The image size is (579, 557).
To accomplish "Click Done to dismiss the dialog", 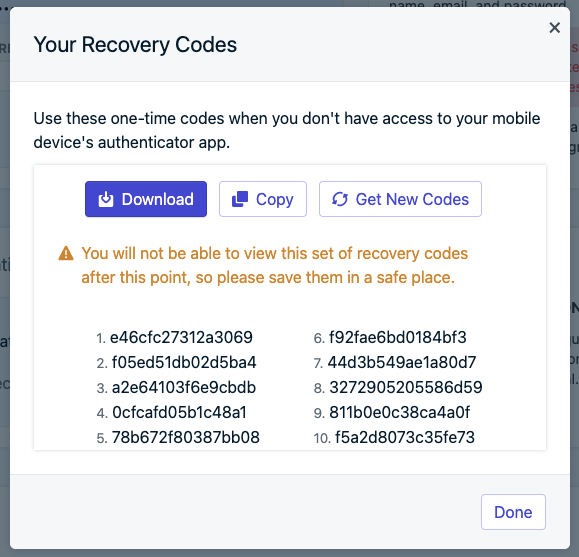I will tap(513, 512).
